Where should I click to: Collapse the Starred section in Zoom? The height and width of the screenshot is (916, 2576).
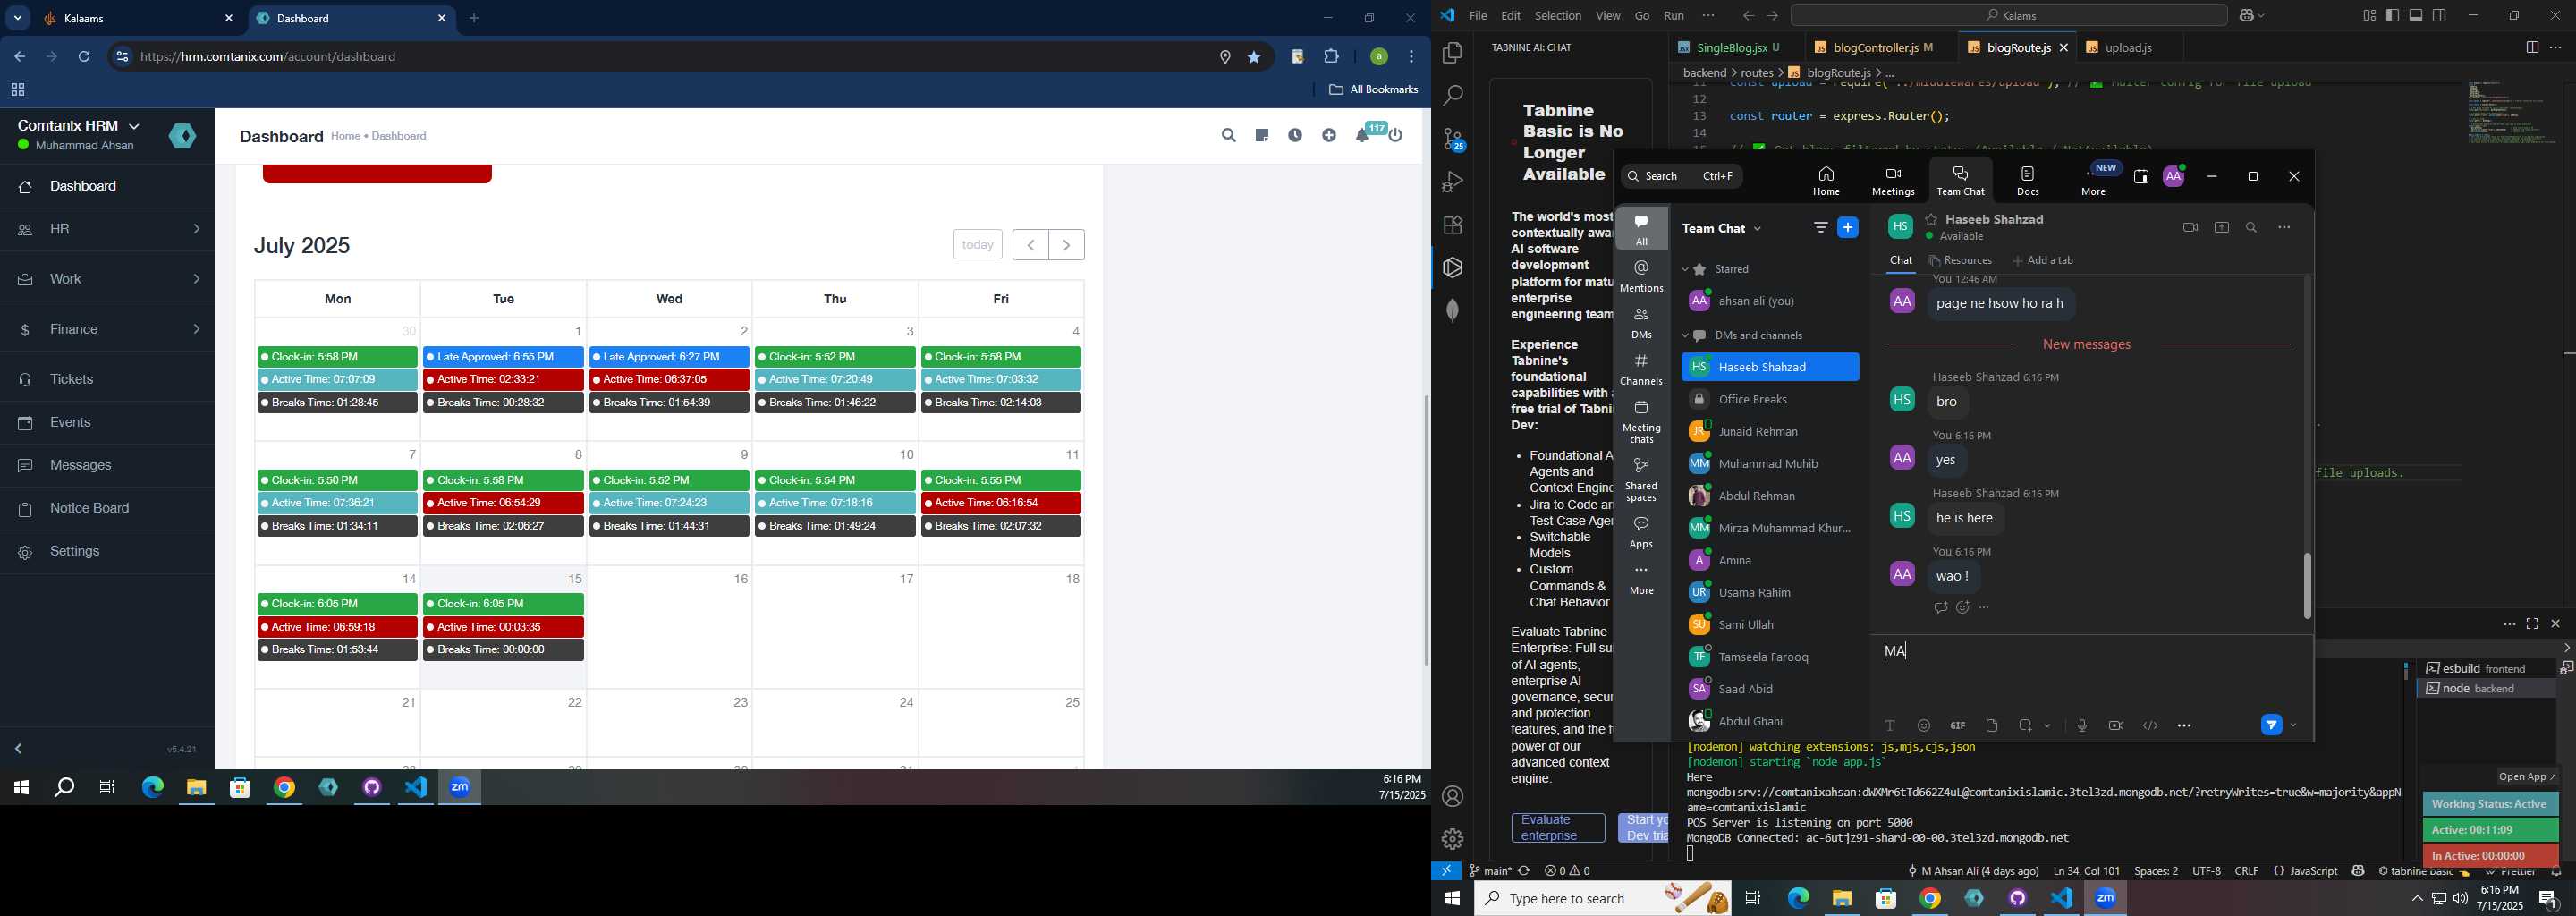1685,270
